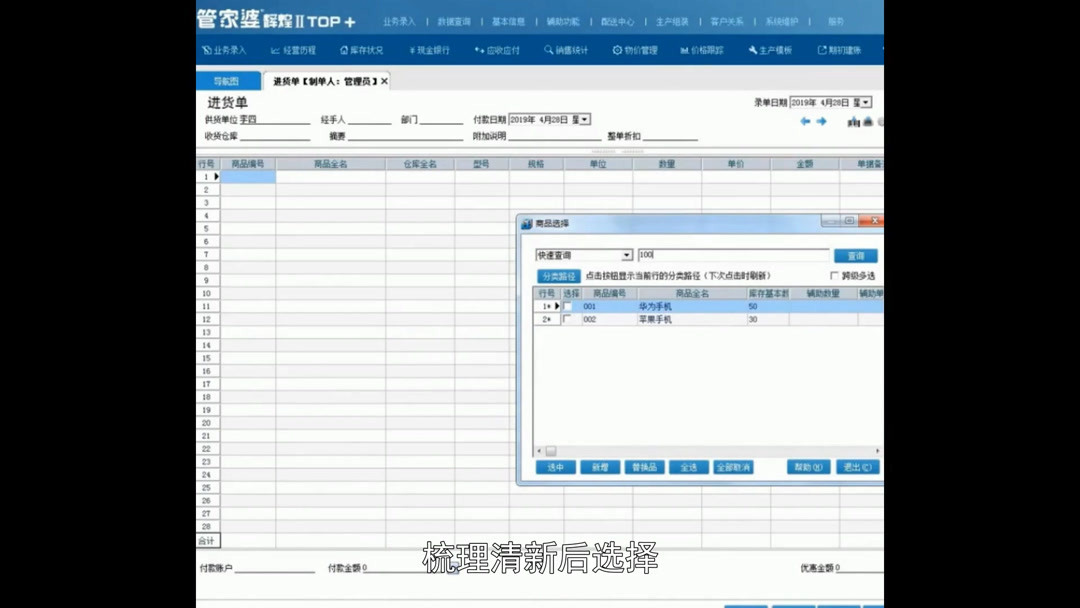Open the 快速查询 search type dropdown
Screen dimensions: 1080x608
628,254
